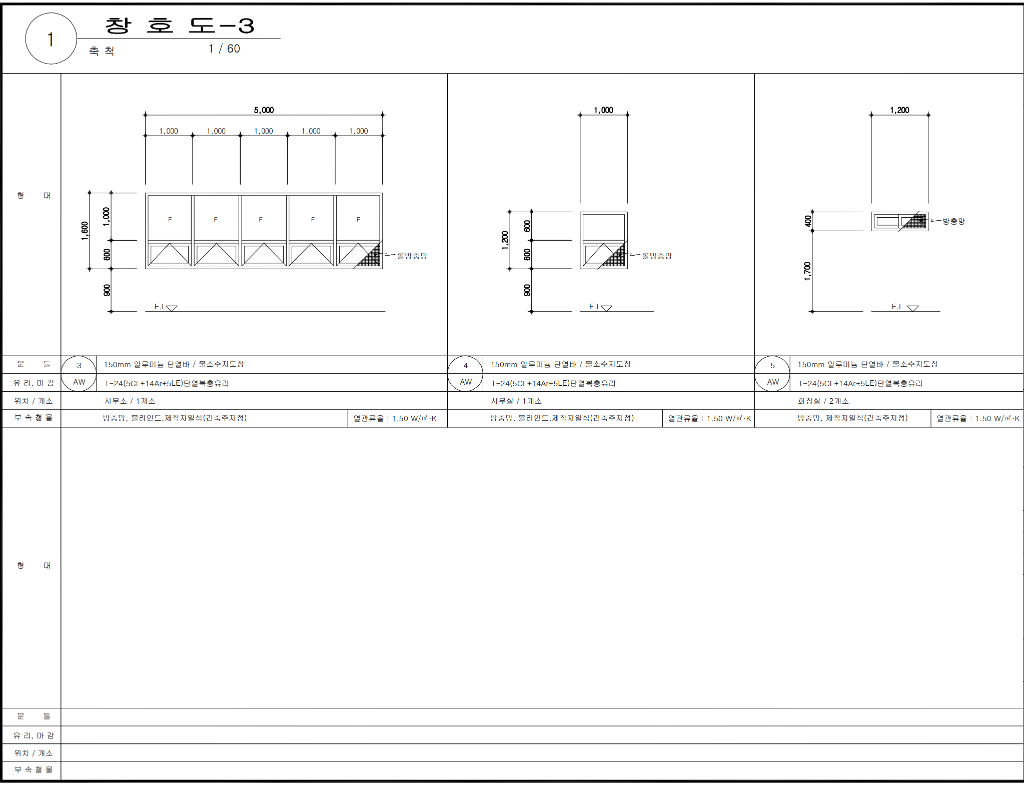Image resolution: width=1024 pixels, height=785 pixels.
Task: Select the 1,600 overall height dimension
Action: click(86, 231)
